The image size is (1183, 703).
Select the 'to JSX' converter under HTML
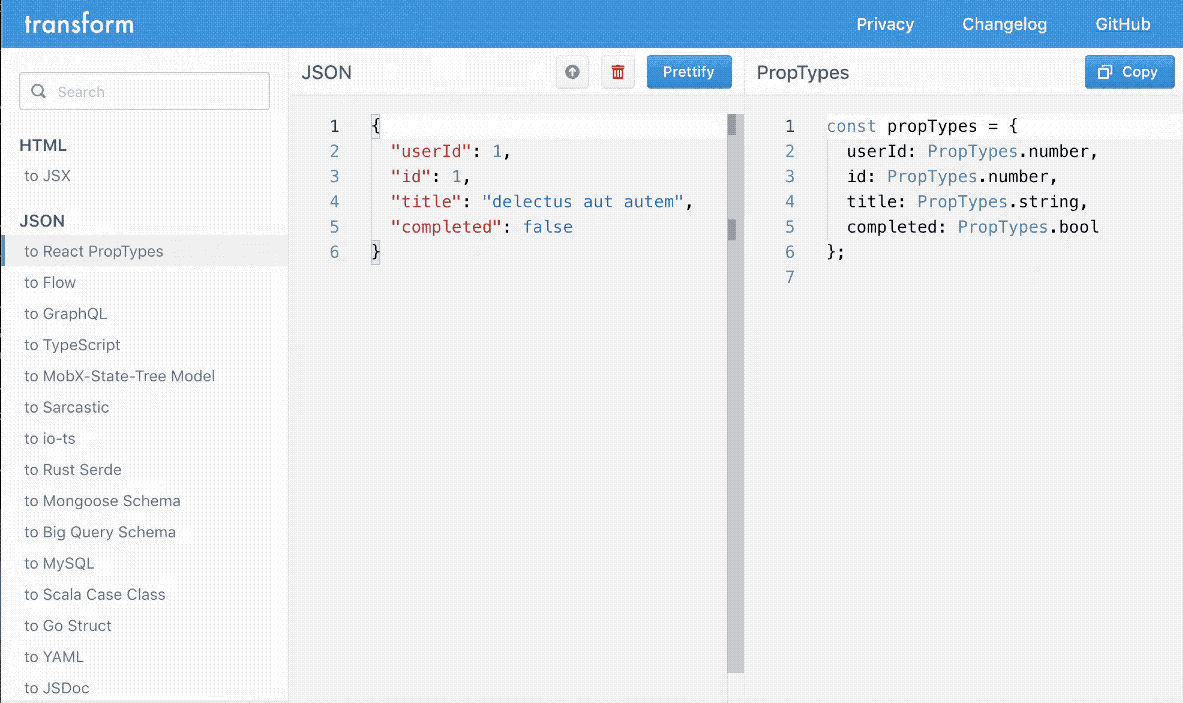coord(44,175)
